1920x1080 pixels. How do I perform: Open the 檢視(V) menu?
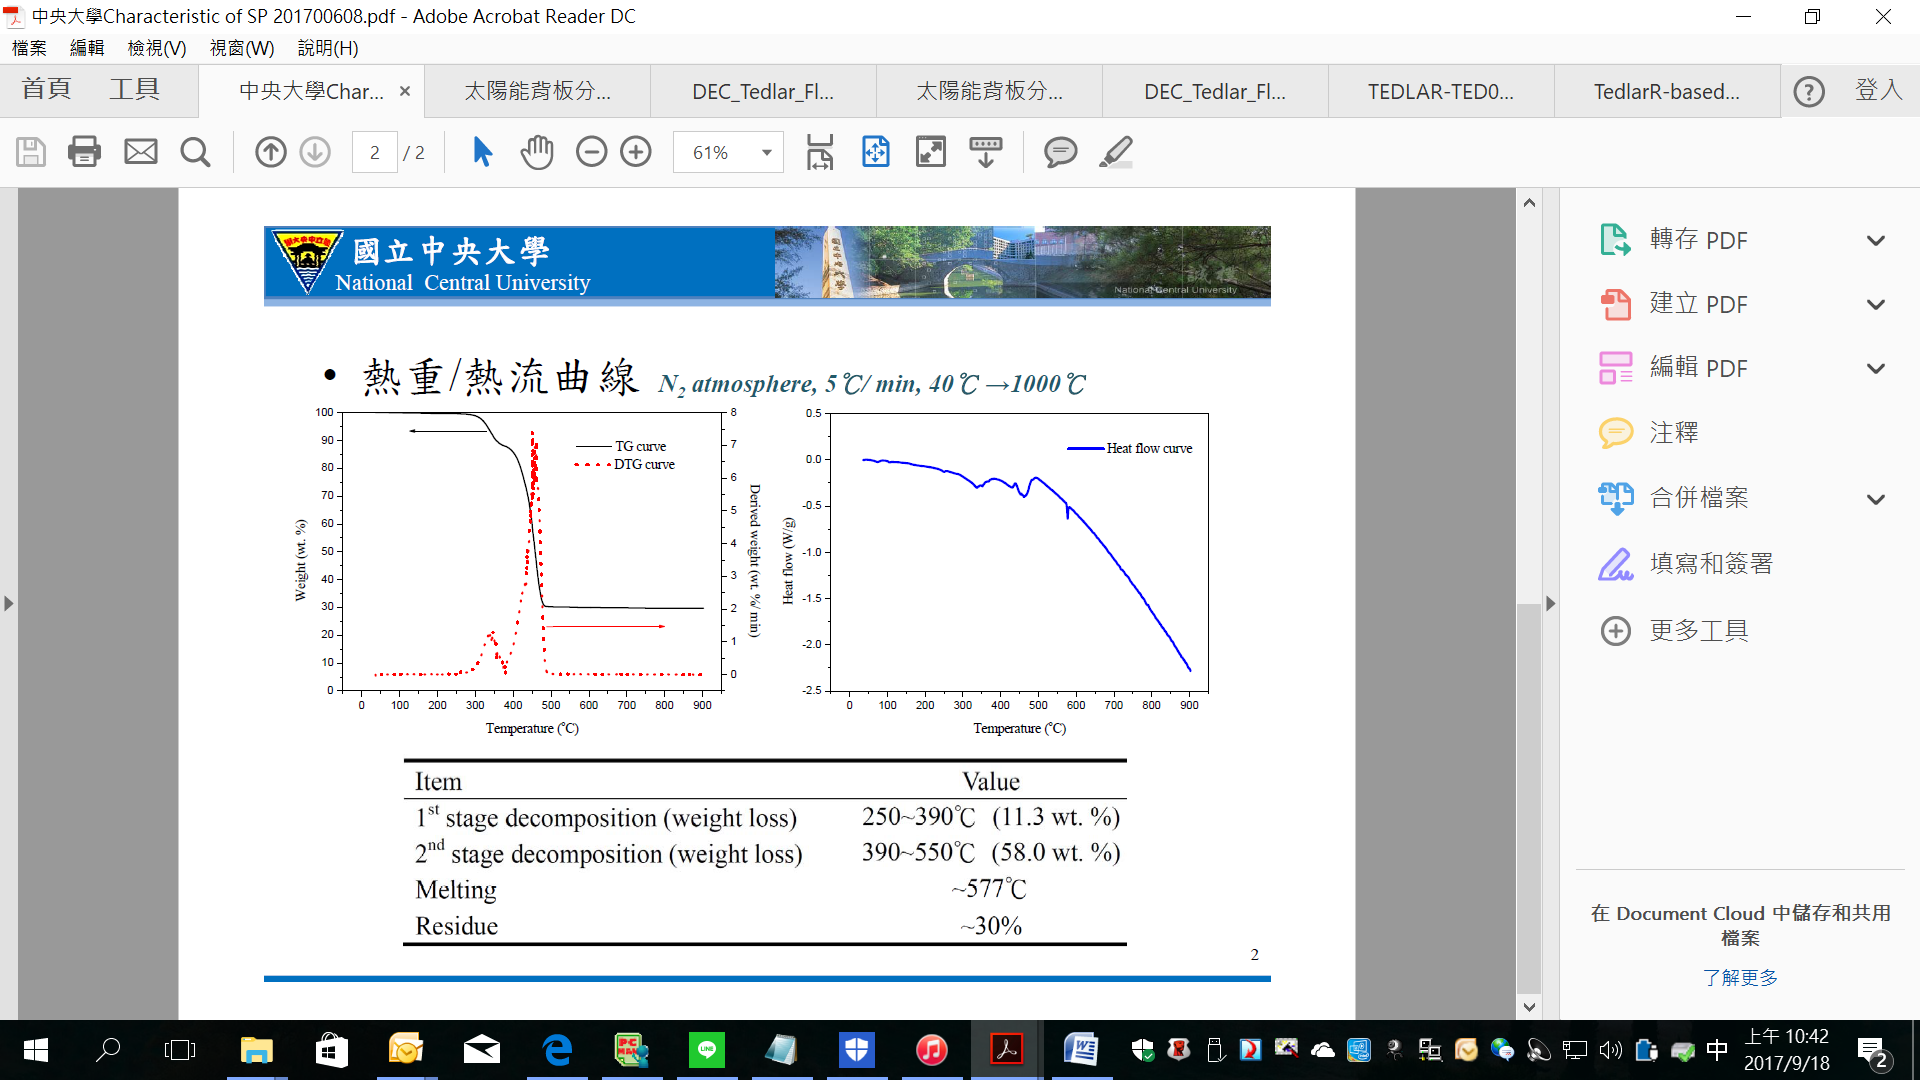pos(157,48)
